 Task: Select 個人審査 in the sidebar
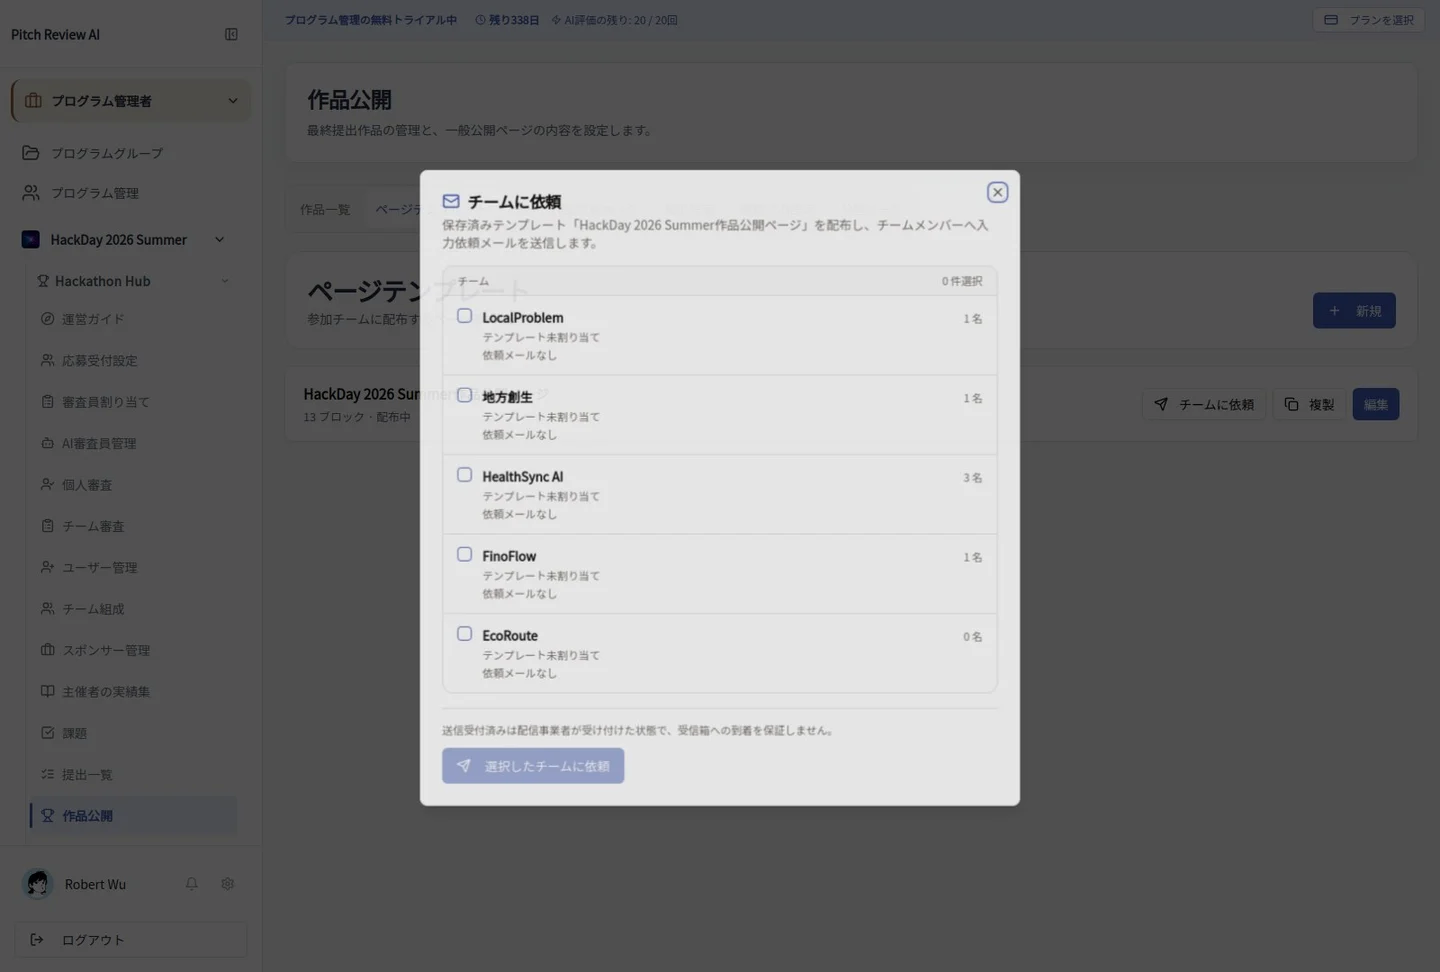pos(134,485)
